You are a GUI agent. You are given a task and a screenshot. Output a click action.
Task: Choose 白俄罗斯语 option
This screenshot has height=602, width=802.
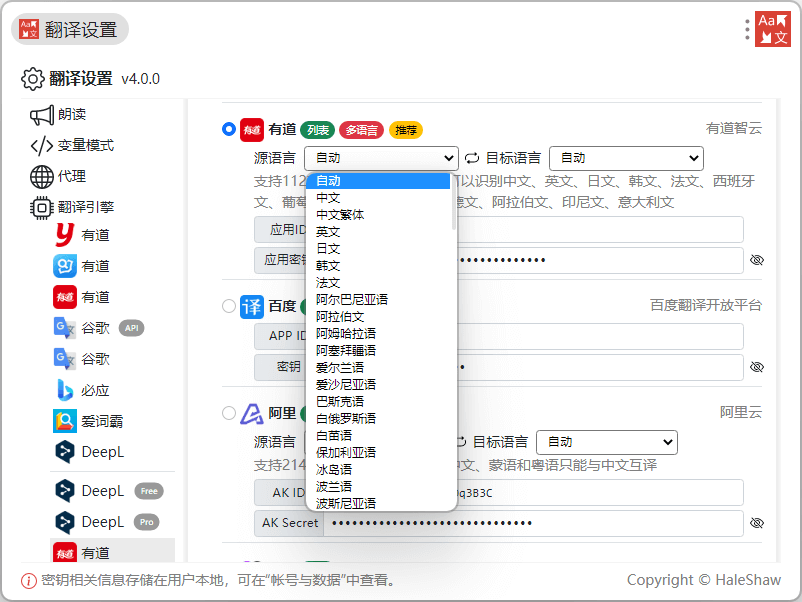click(x=378, y=419)
